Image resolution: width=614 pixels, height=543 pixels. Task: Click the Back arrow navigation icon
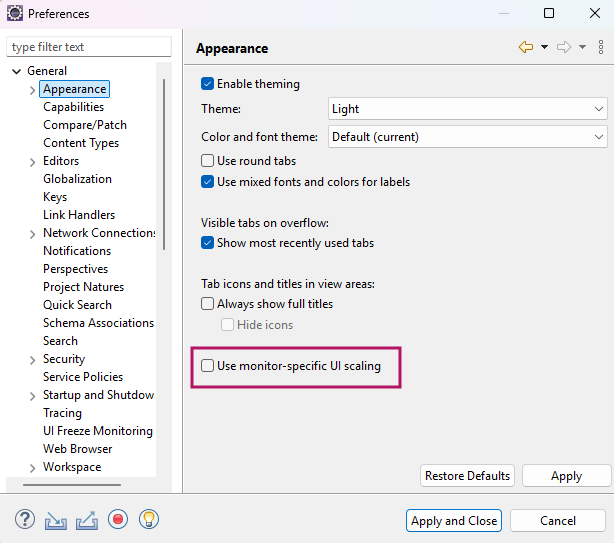[x=525, y=47]
